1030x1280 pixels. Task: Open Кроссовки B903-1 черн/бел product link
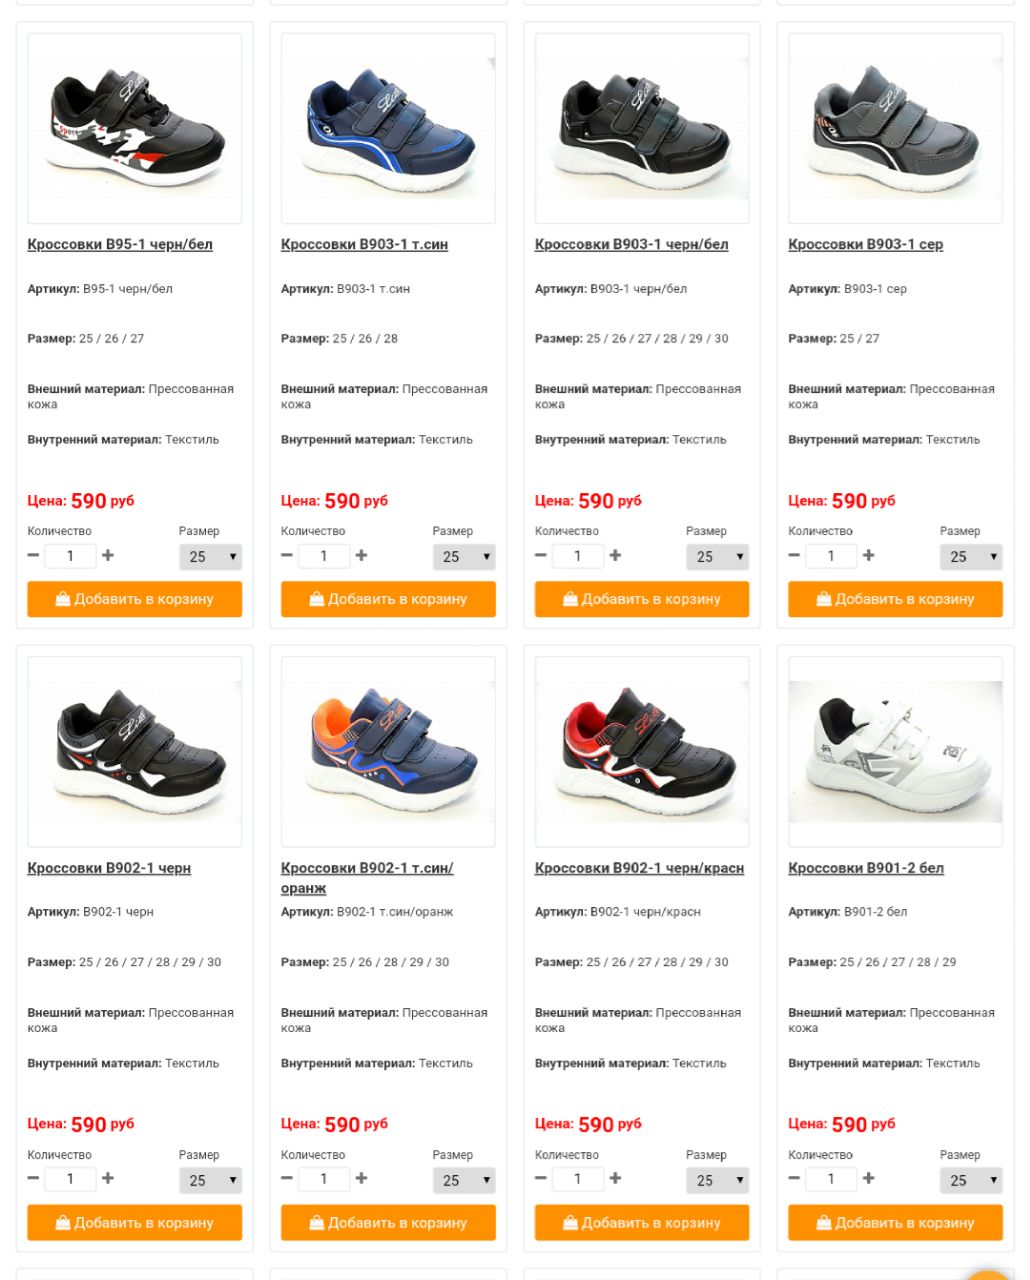coord(631,244)
